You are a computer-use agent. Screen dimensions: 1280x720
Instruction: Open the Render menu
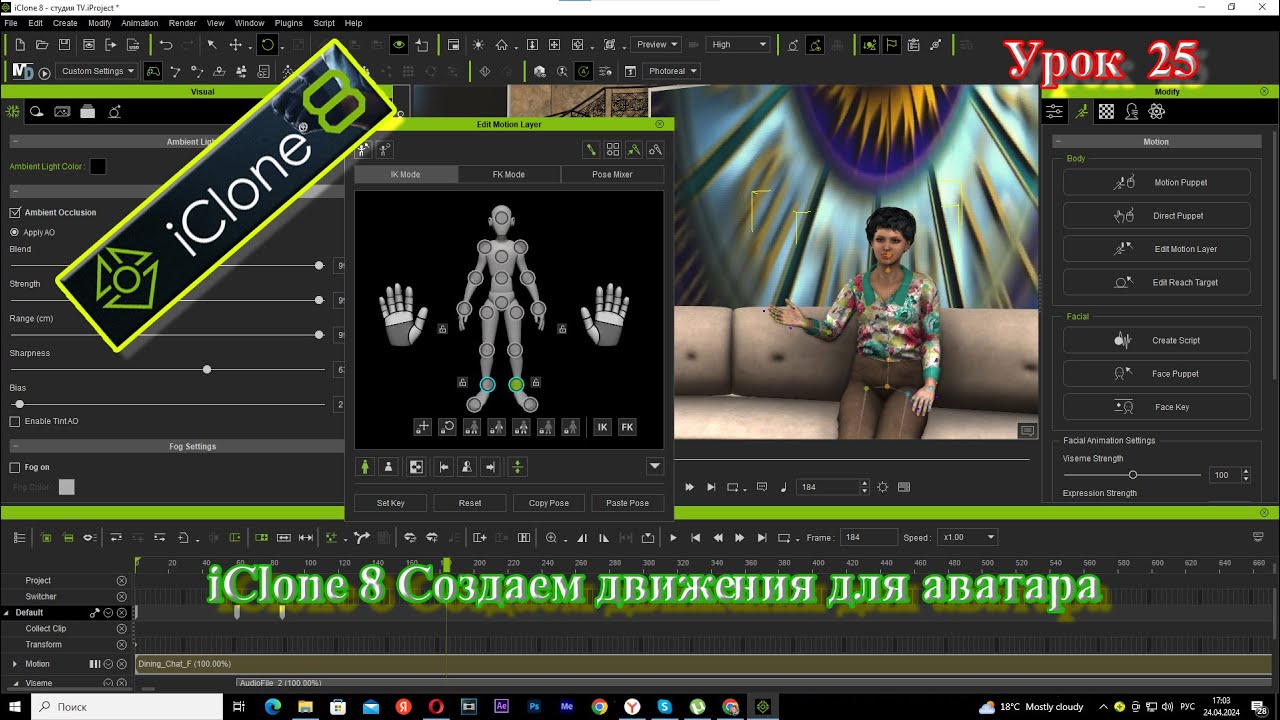[x=182, y=23]
